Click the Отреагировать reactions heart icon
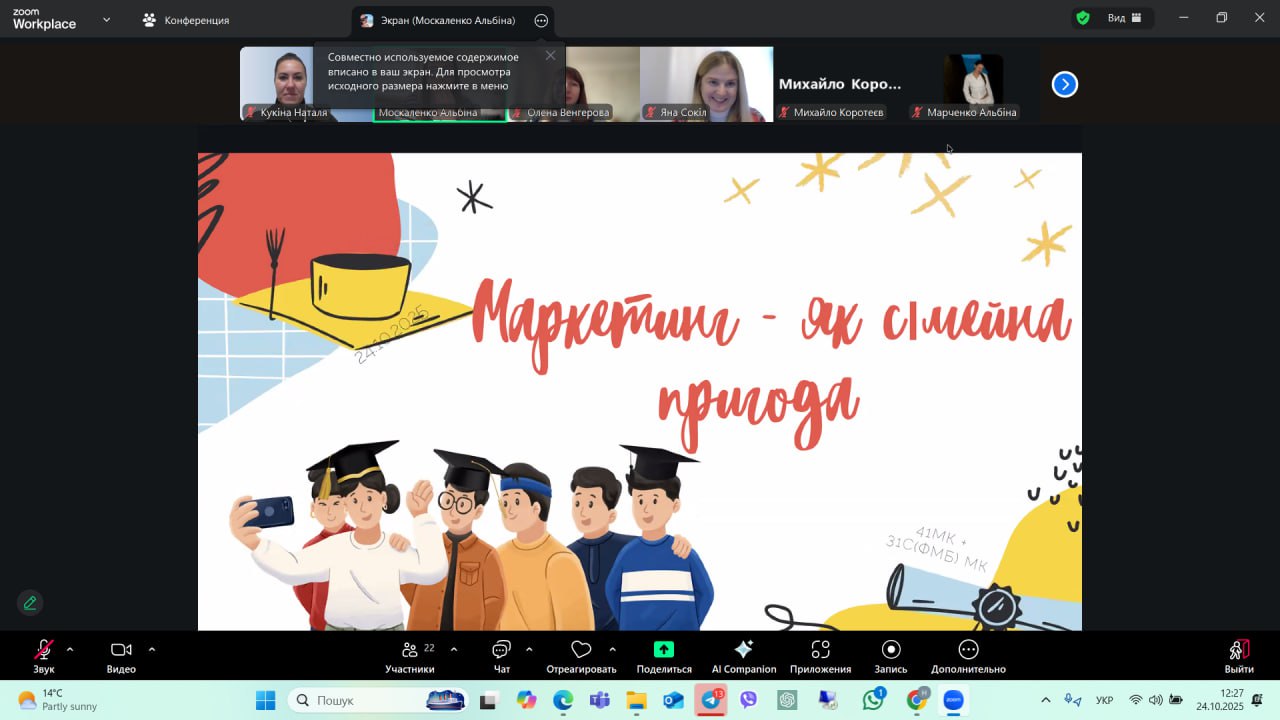The image size is (1280, 720). point(581,650)
